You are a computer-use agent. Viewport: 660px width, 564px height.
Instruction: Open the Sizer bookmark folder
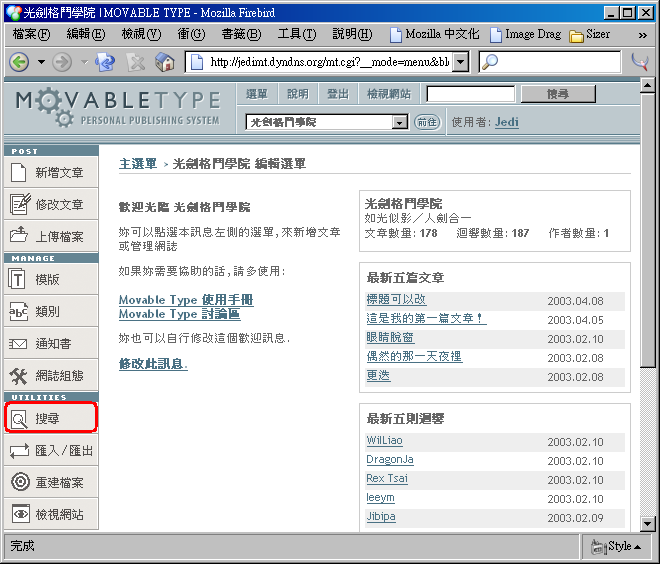pos(589,35)
